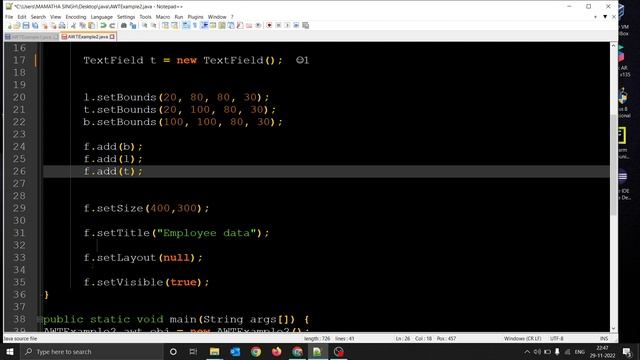Click the Save recorded macro icon
The height and width of the screenshot is (360, 640).
pyautogui.click(x=305, y=25)
